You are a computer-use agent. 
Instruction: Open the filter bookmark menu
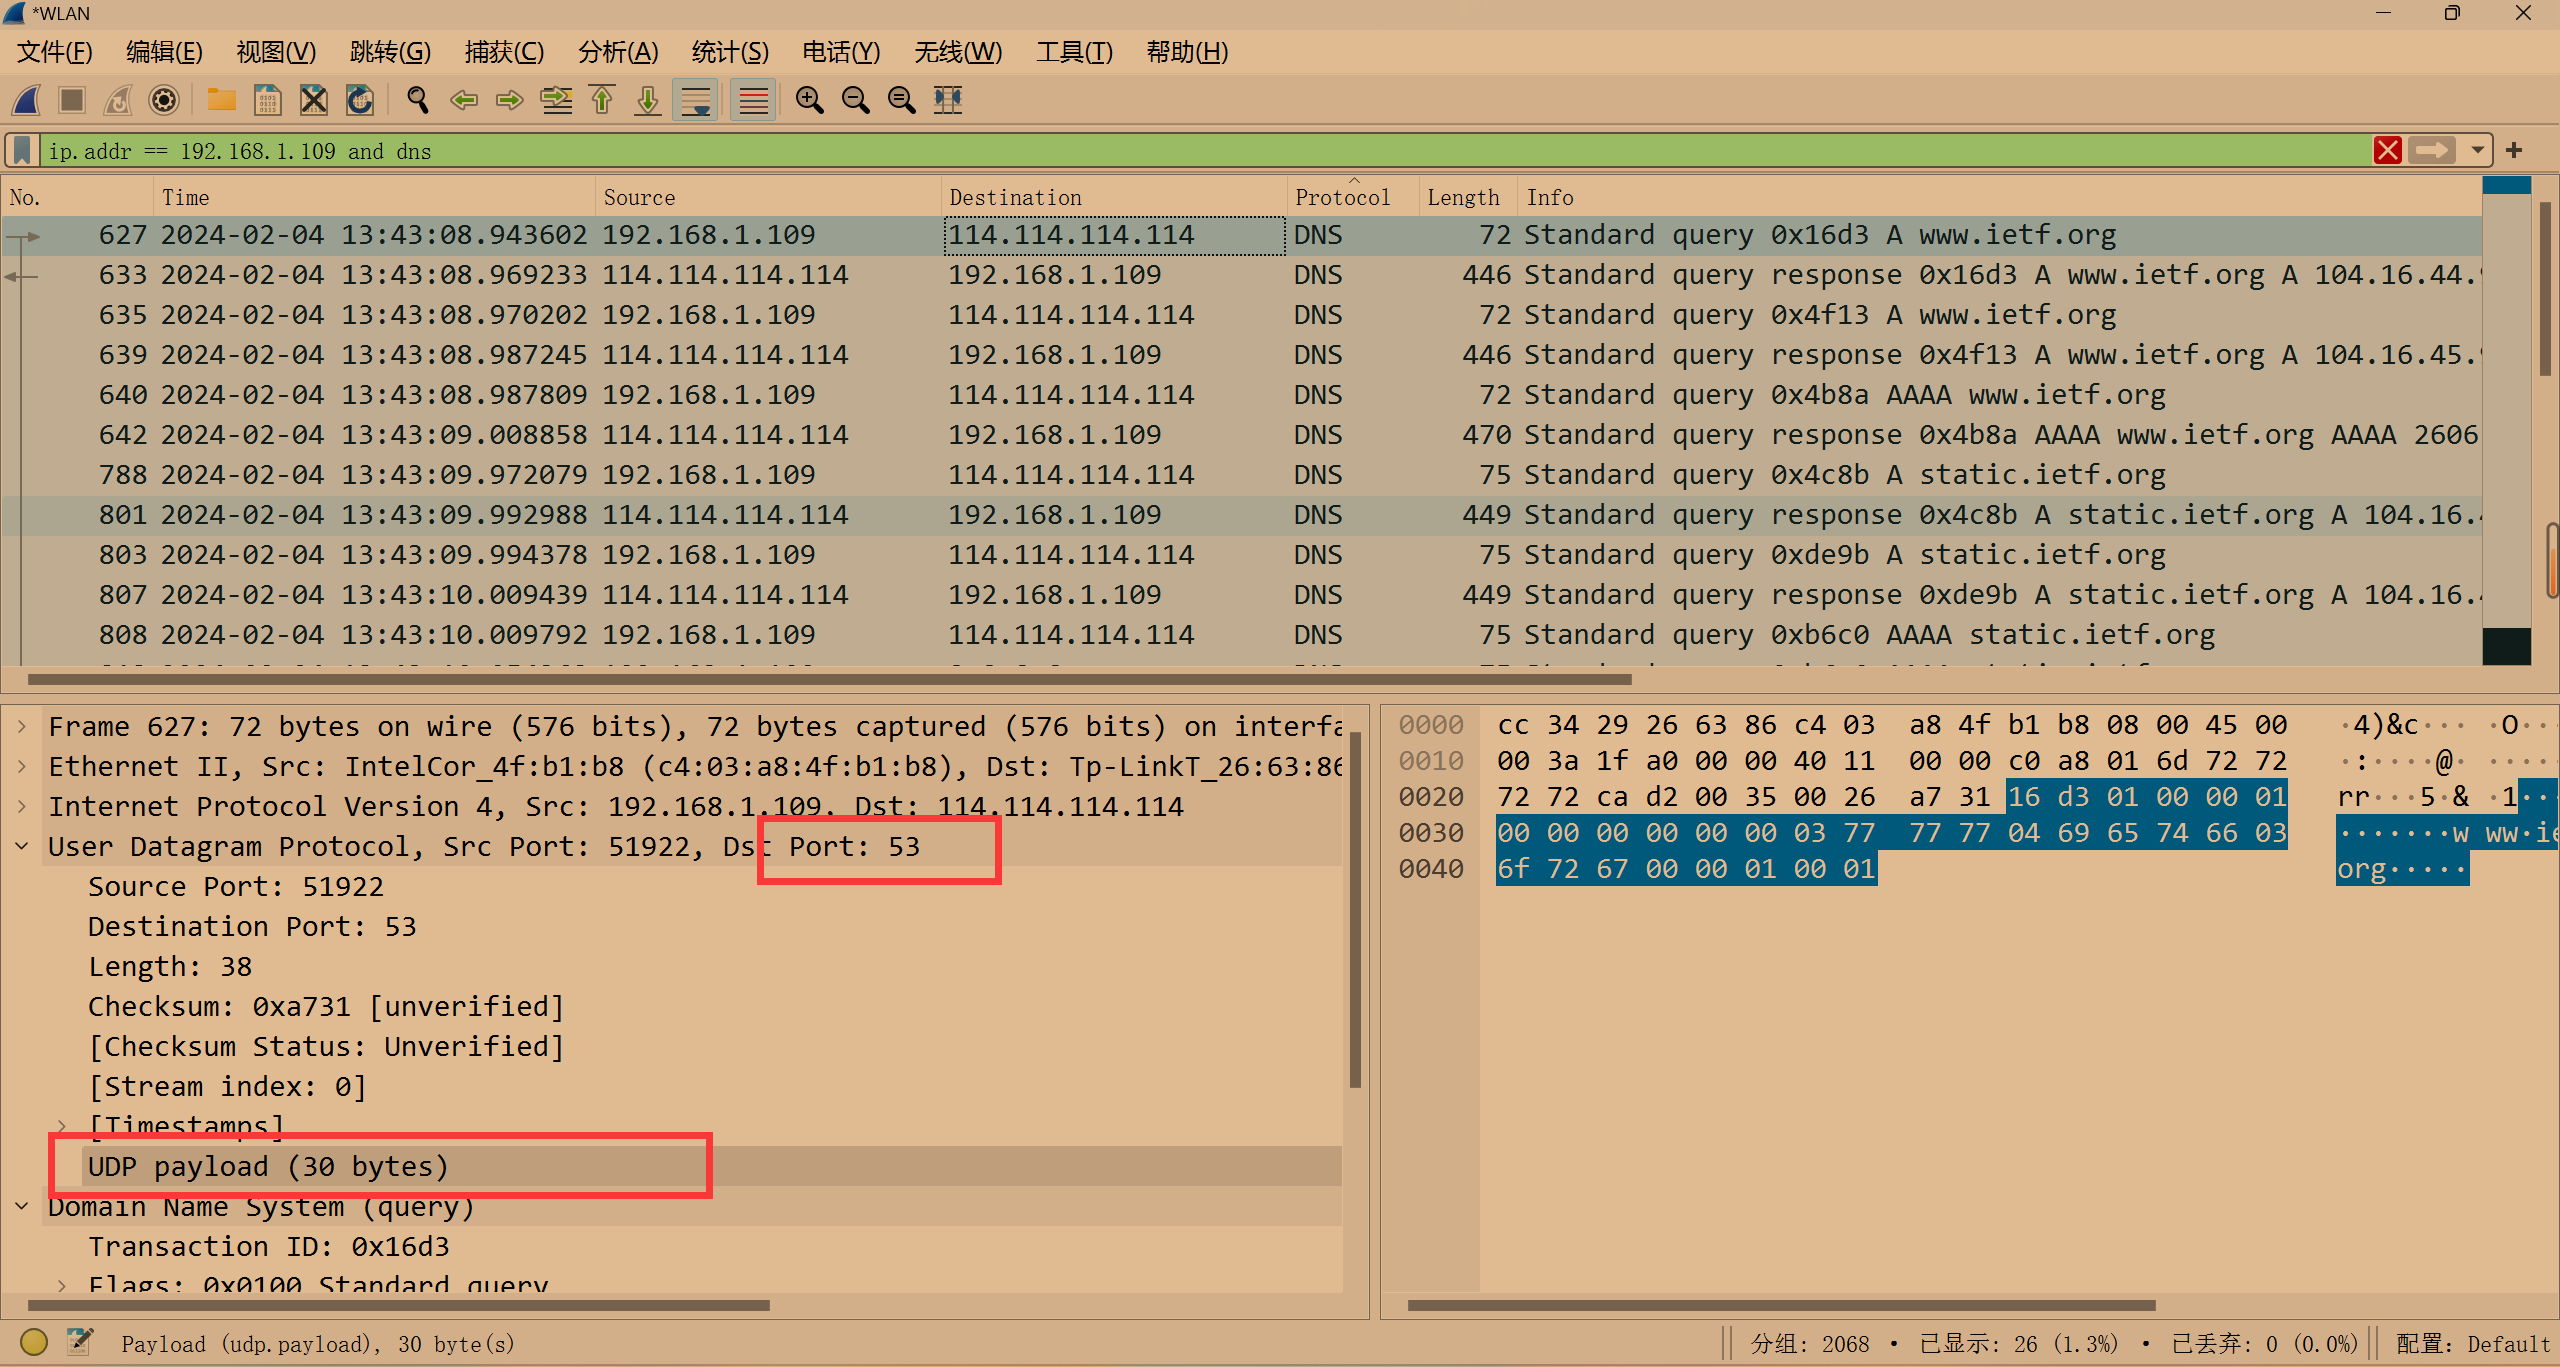(22, 151)
